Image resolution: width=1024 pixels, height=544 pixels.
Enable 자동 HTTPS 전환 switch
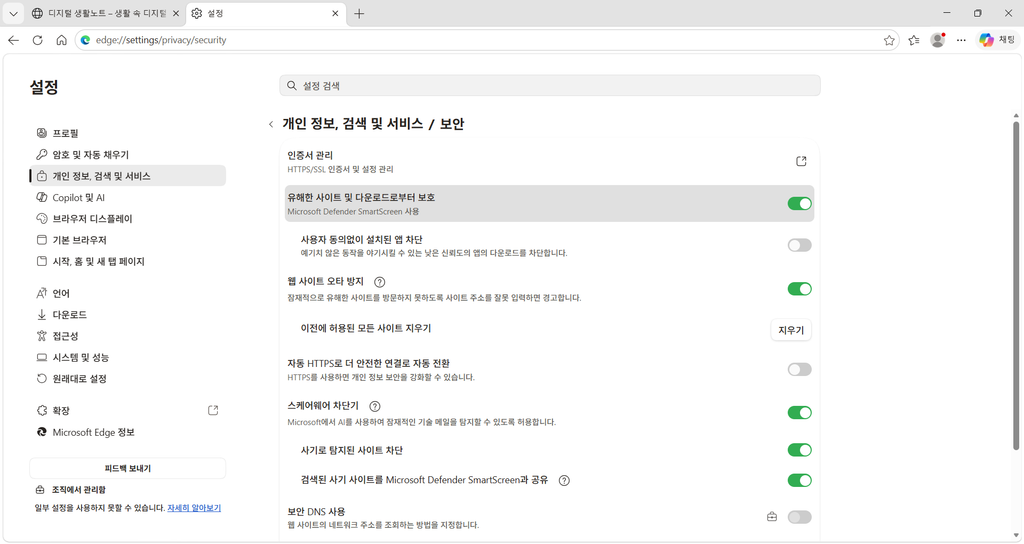click(x=799, y=370)
